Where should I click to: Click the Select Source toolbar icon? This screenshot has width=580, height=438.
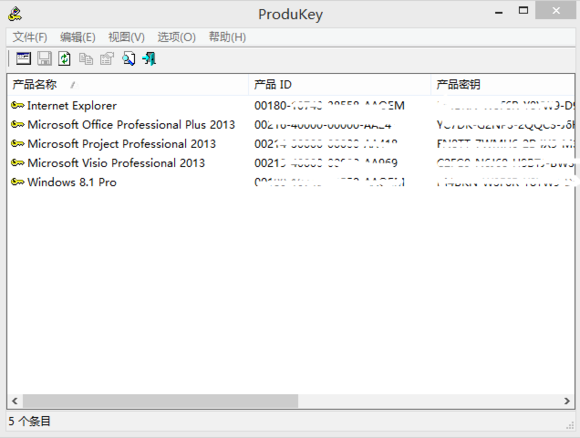pos(23,59)
